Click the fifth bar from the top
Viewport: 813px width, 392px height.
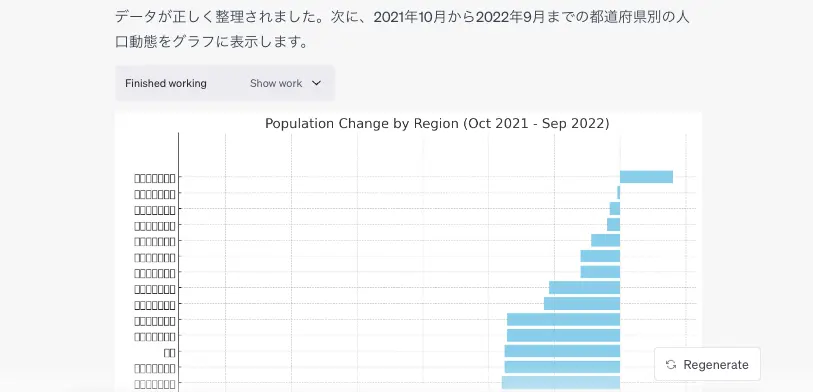pyautogui.click(x=606, y=240)
